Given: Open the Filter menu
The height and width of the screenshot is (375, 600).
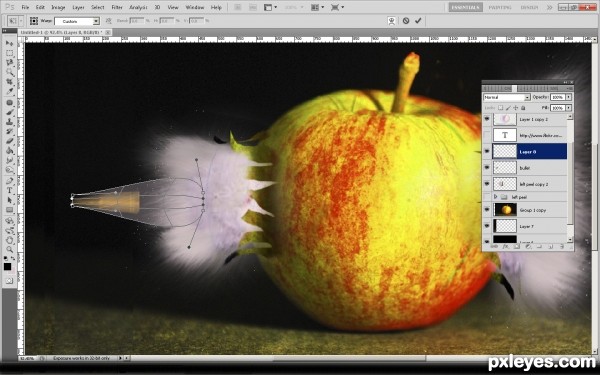Looking at the screenshot, I should coord(117,7).
